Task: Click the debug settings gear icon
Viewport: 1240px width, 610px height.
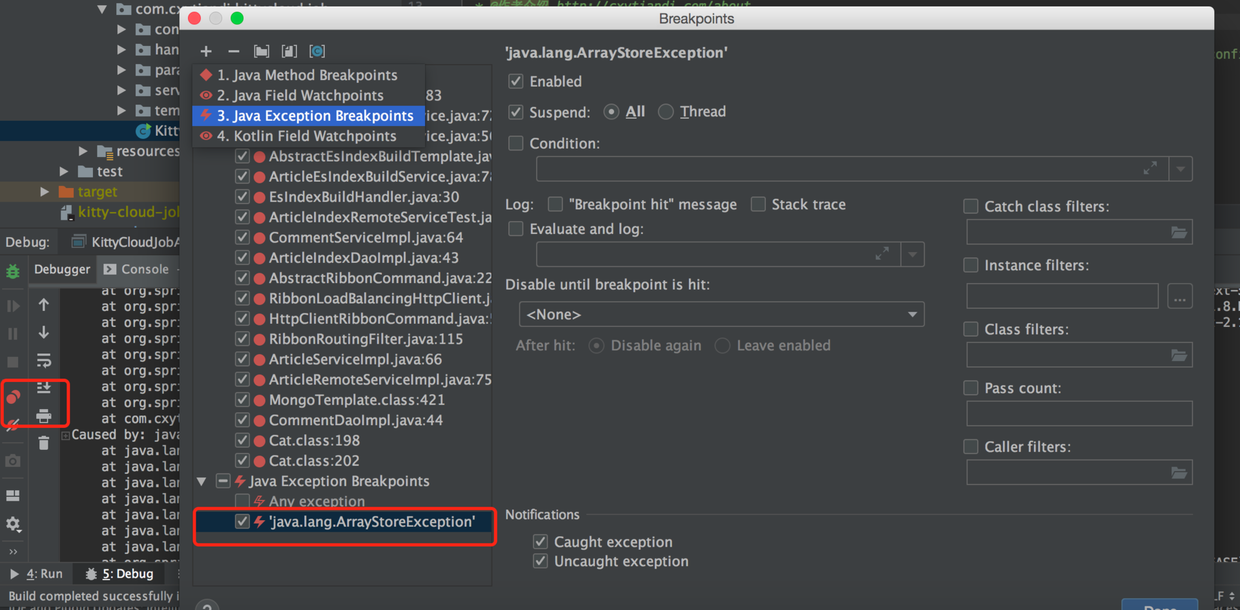Action: click(13, 524)
